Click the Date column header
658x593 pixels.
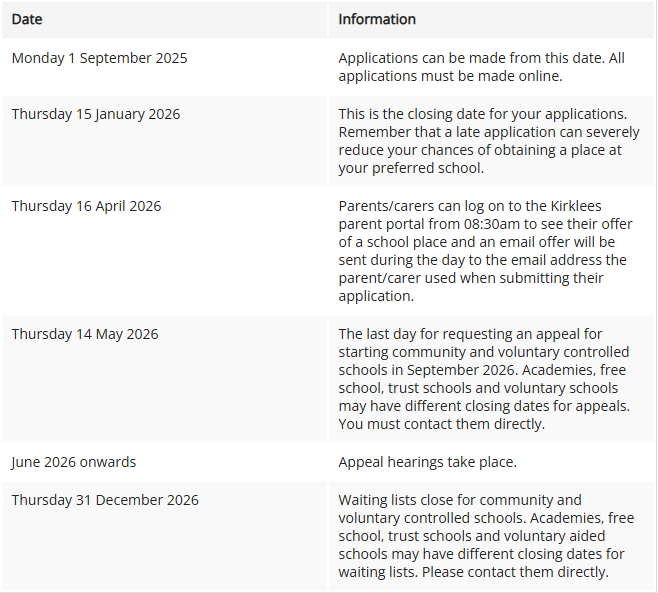pos(164,20)
